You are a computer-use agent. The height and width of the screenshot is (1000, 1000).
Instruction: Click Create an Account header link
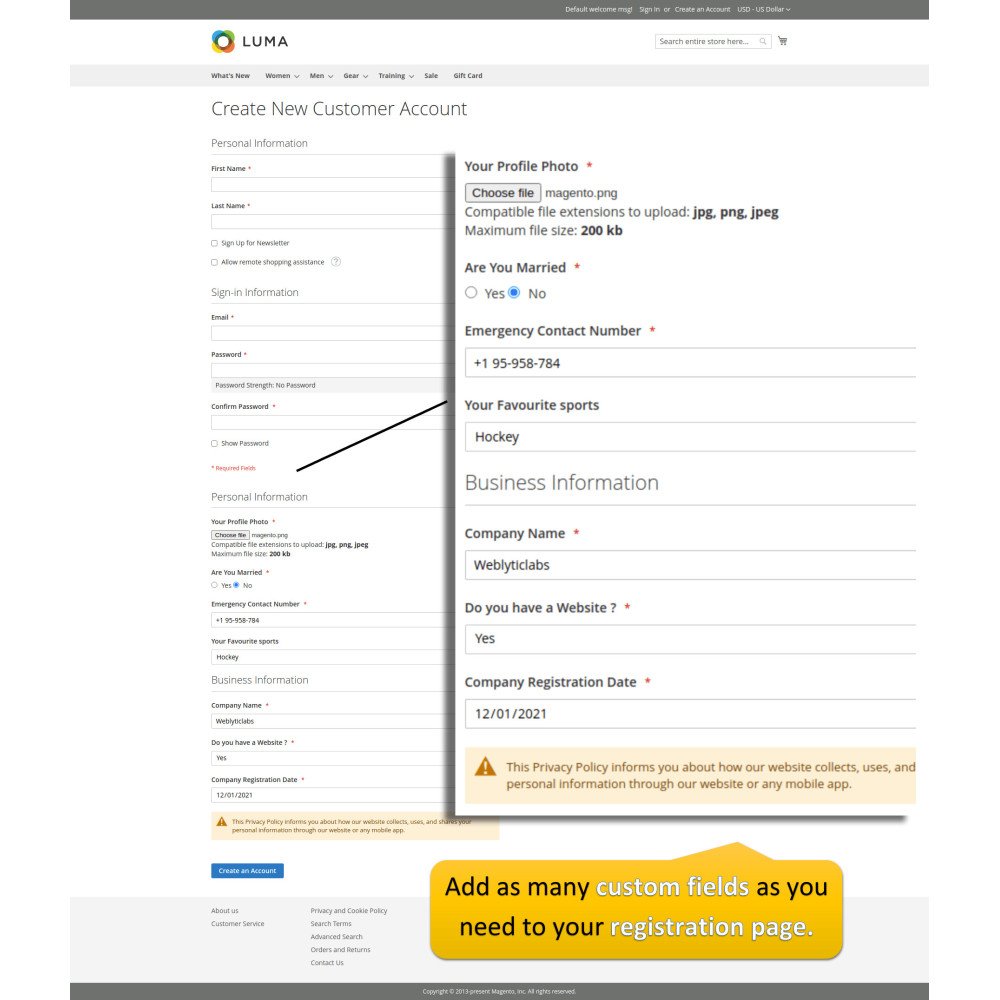click(702, 10)
